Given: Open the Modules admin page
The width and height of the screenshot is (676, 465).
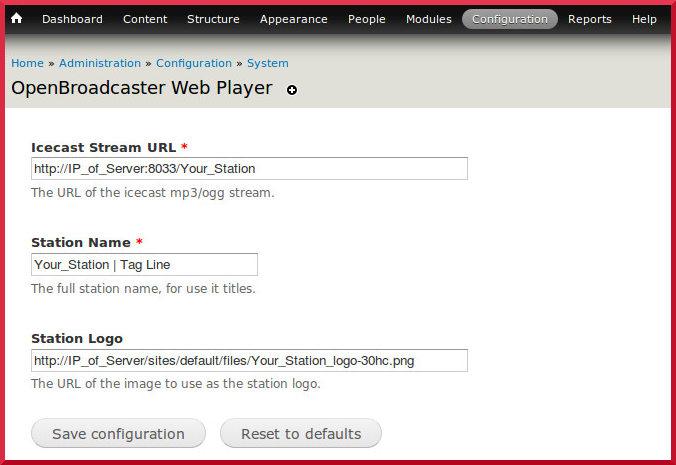Looking at the screenshot, I should (429, 19).
